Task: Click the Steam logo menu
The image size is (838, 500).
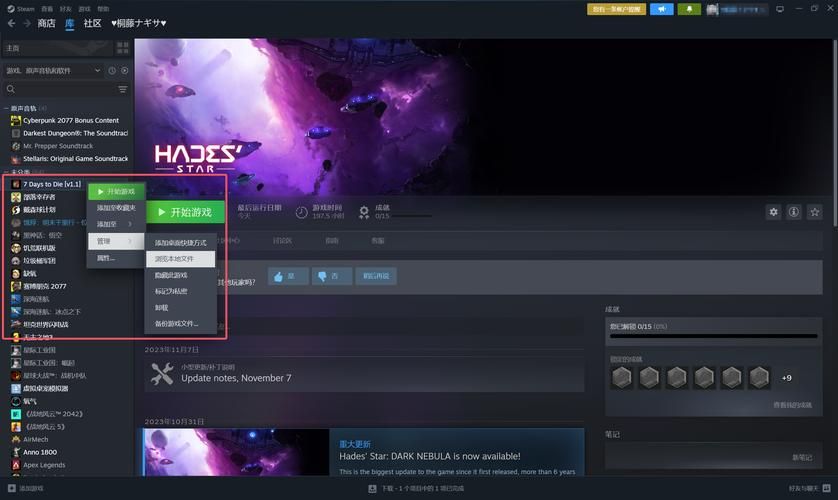Action: [21, 9]
